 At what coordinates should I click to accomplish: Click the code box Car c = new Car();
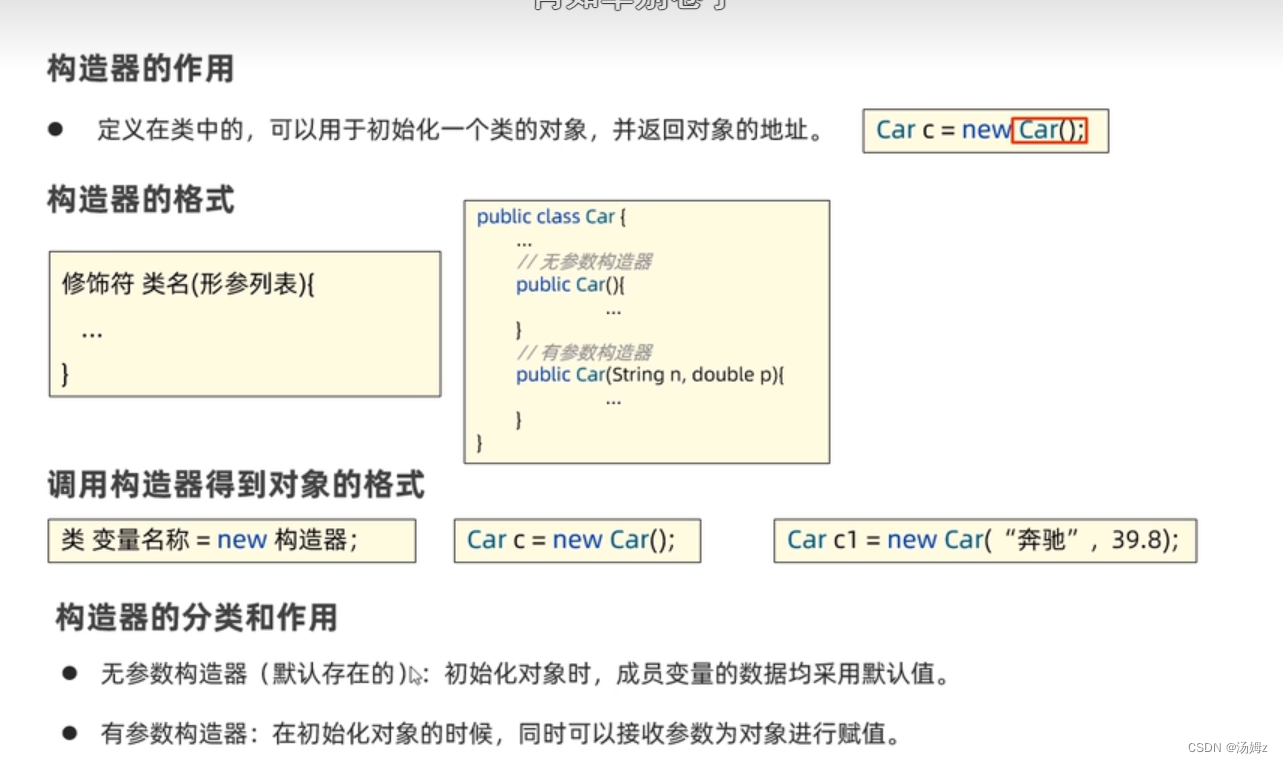(577, 539)
